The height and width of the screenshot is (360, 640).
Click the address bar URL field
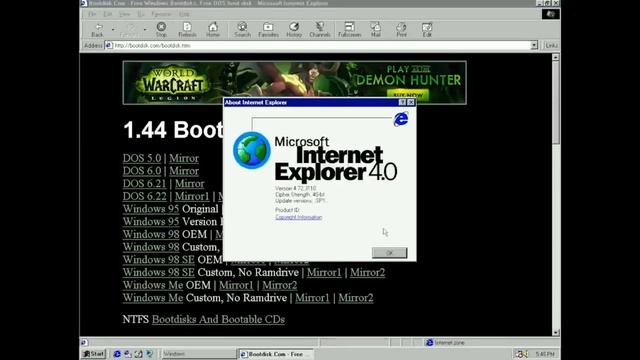(x=322, y=45)
